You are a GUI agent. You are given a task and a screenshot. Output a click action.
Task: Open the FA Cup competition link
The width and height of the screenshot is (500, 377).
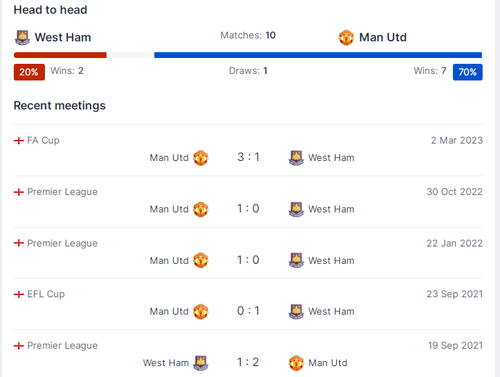43,140
